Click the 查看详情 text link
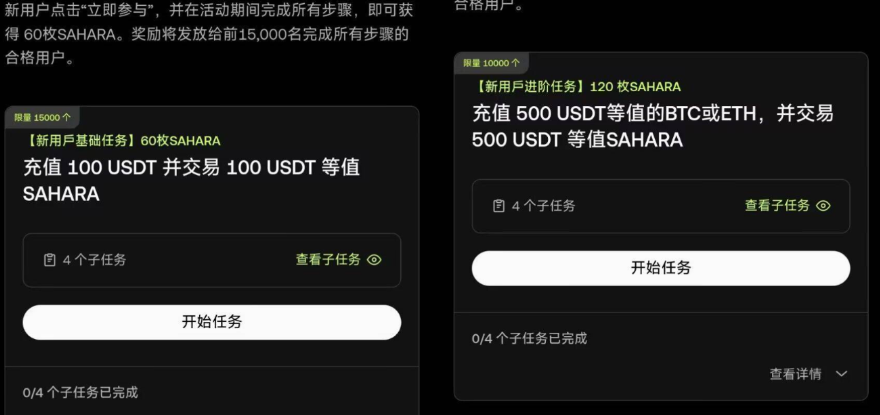This screenshot has height=415, width=880. [795, 374]
